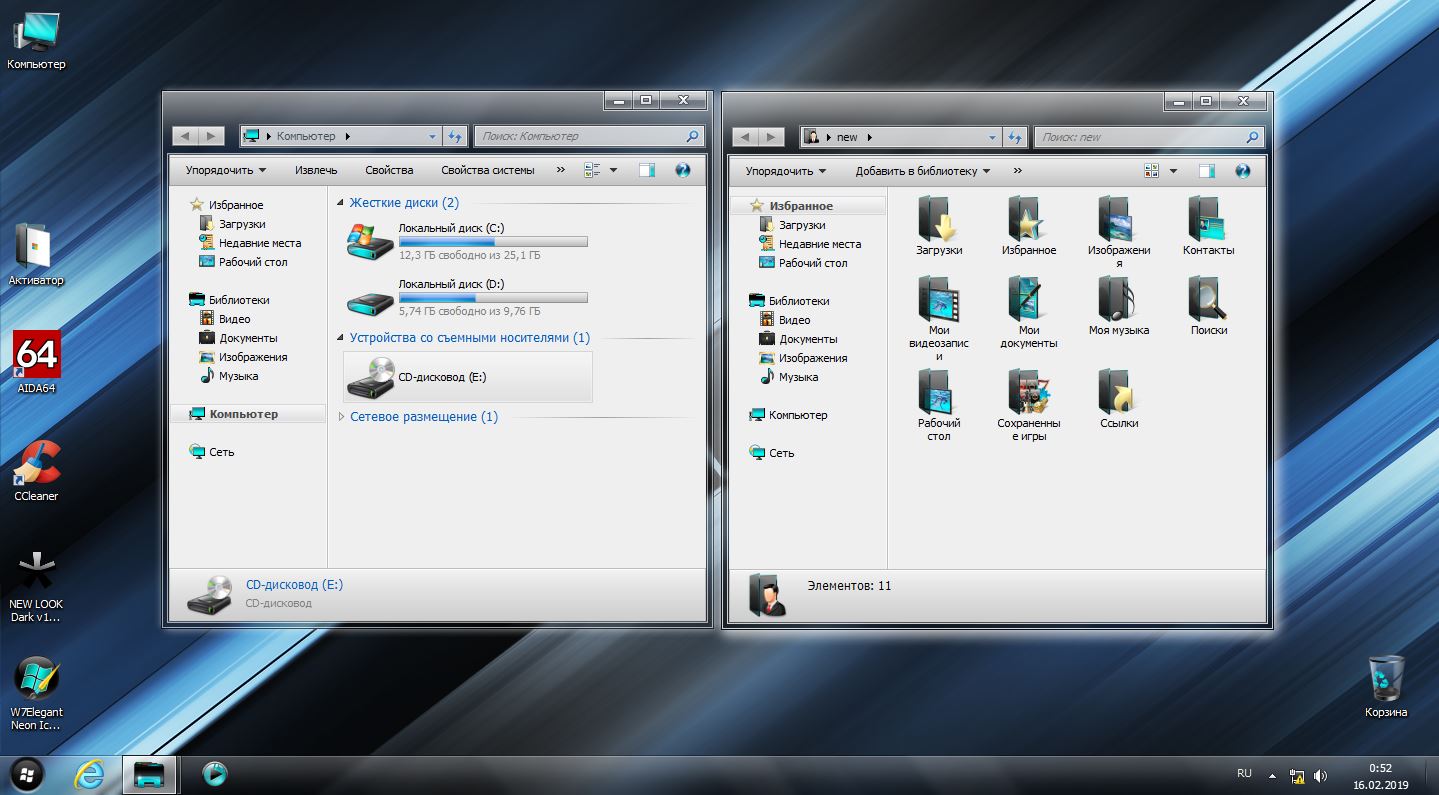1439x795 pixels.
Task: Collapse the Жесткие диски group
Action: tap(341, 203)
